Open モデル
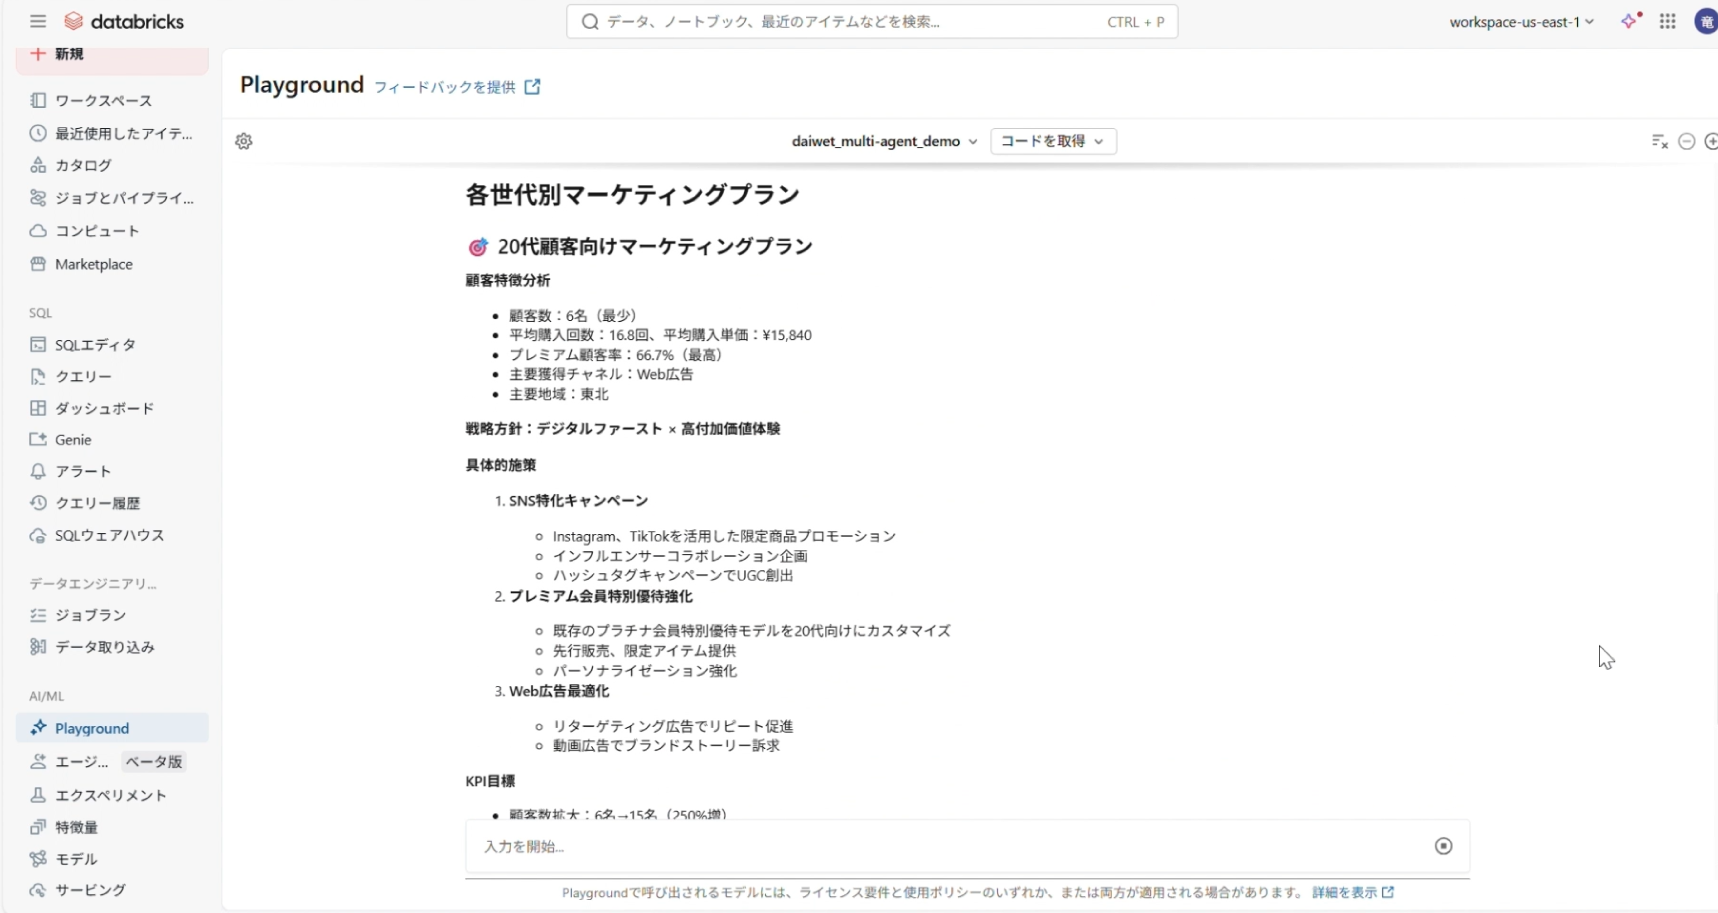1718x913 pixels. (x=76, y=859)
